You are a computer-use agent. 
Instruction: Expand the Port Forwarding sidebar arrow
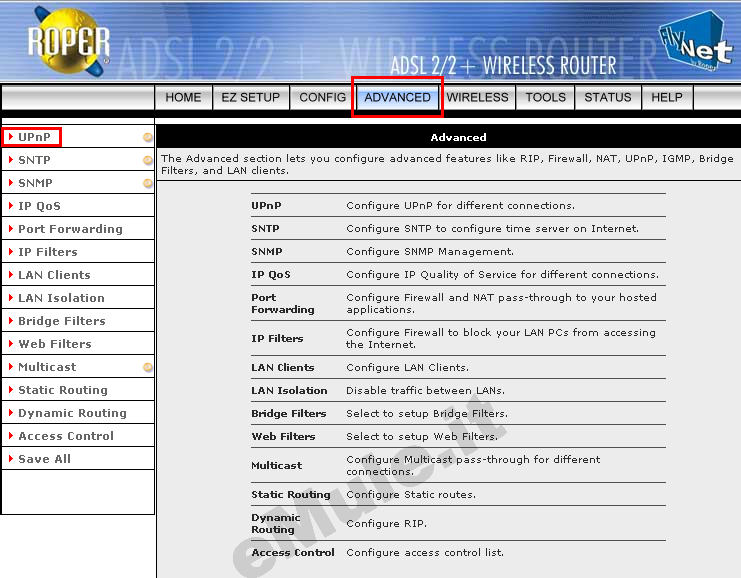tap(10, 229)
